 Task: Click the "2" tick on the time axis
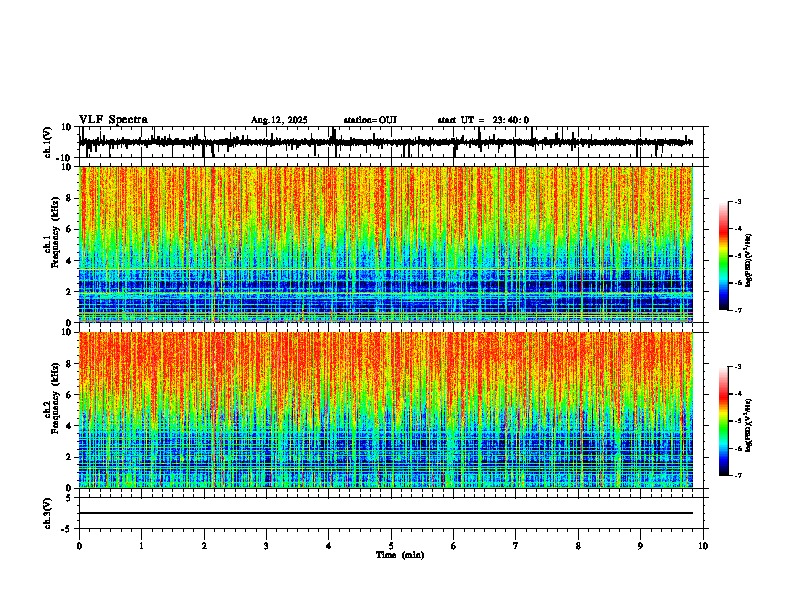(x=204, y=546)
